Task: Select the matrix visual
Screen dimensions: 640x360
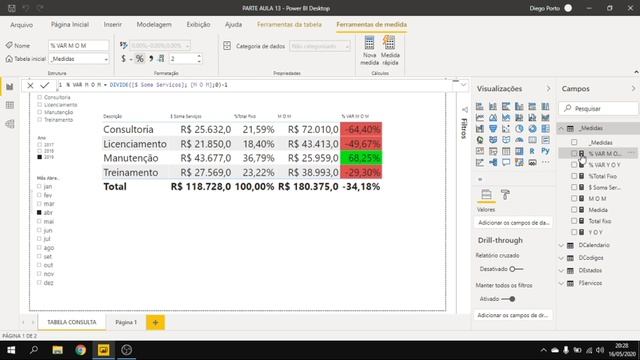Action: (x=519, y=151)
